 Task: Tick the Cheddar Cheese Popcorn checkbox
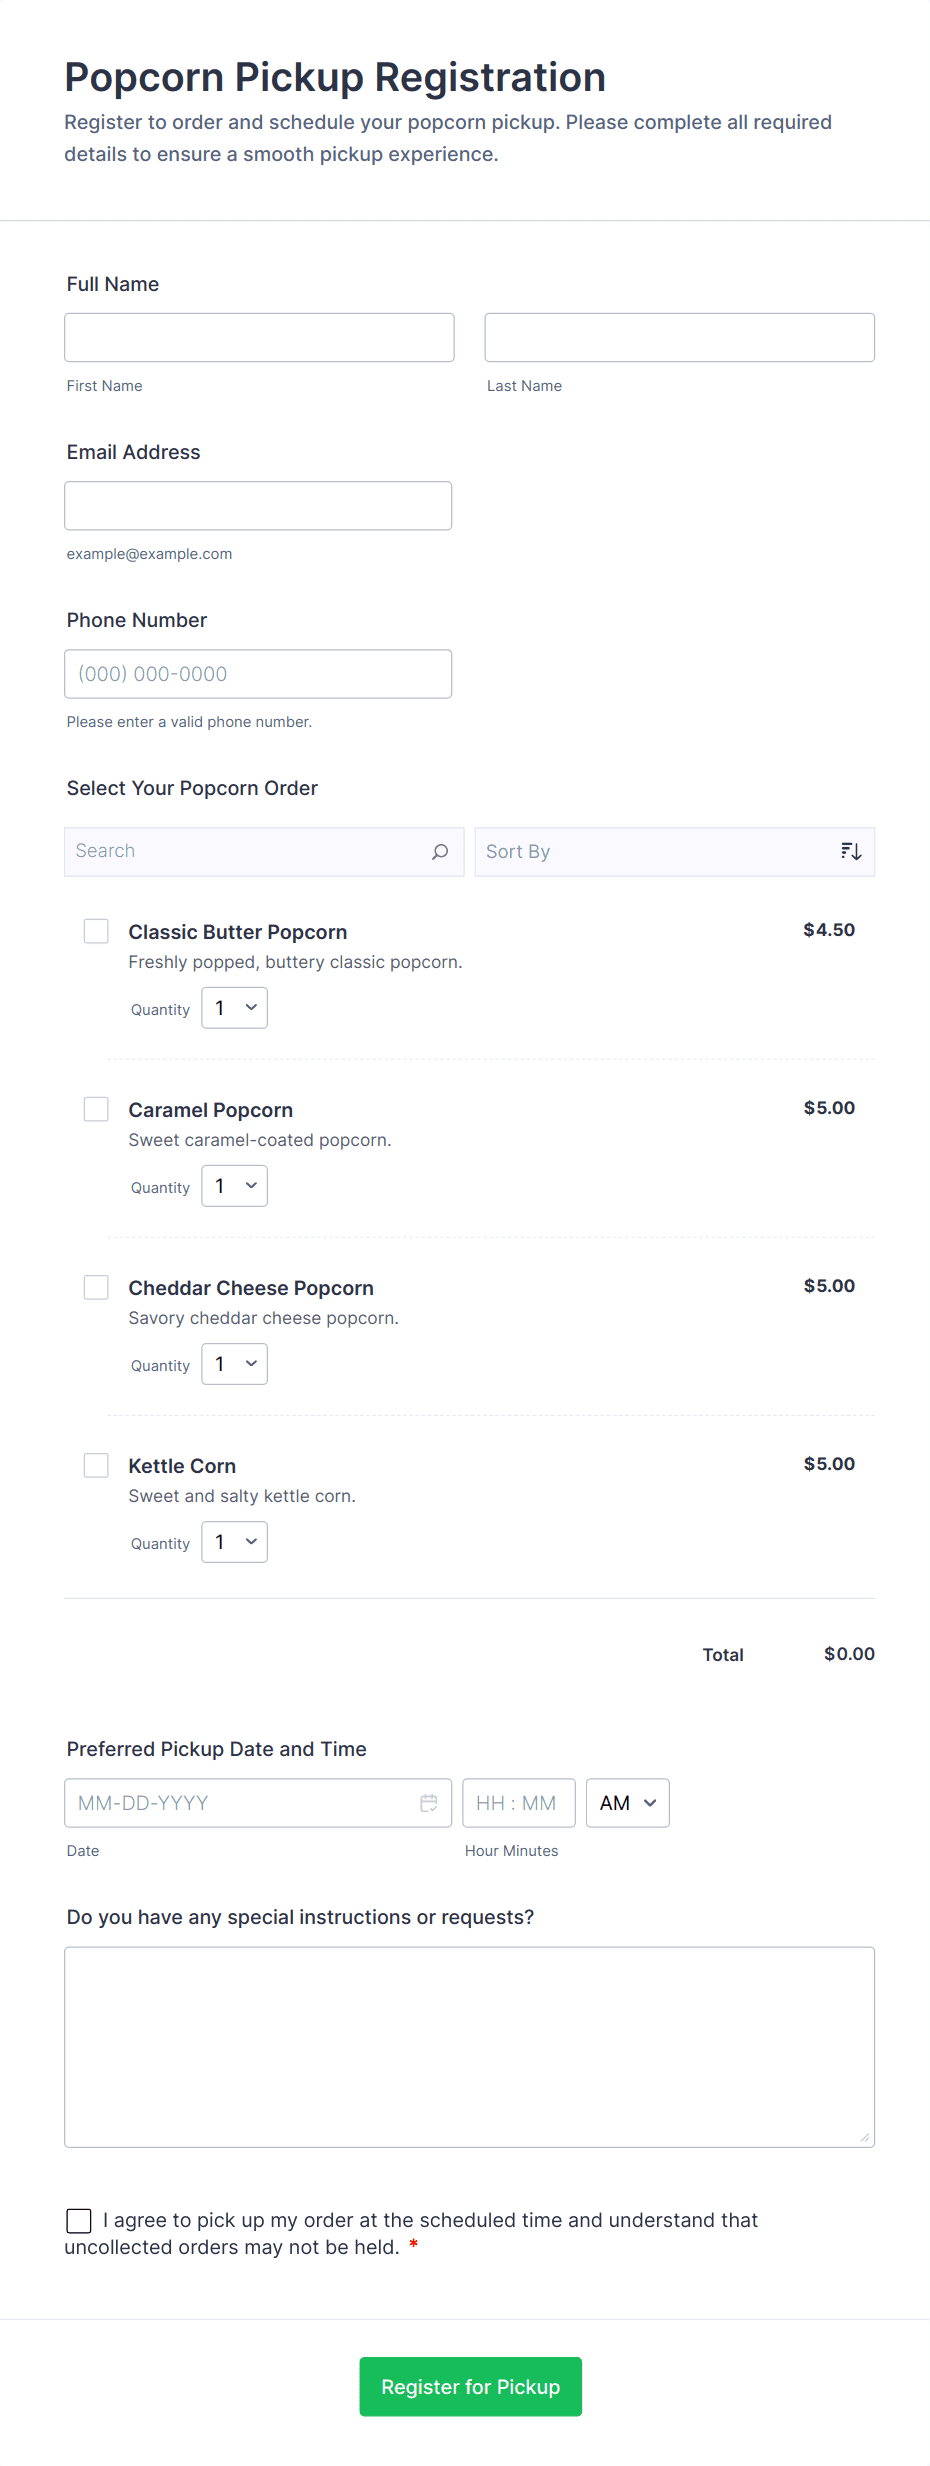pos(96,1288)
